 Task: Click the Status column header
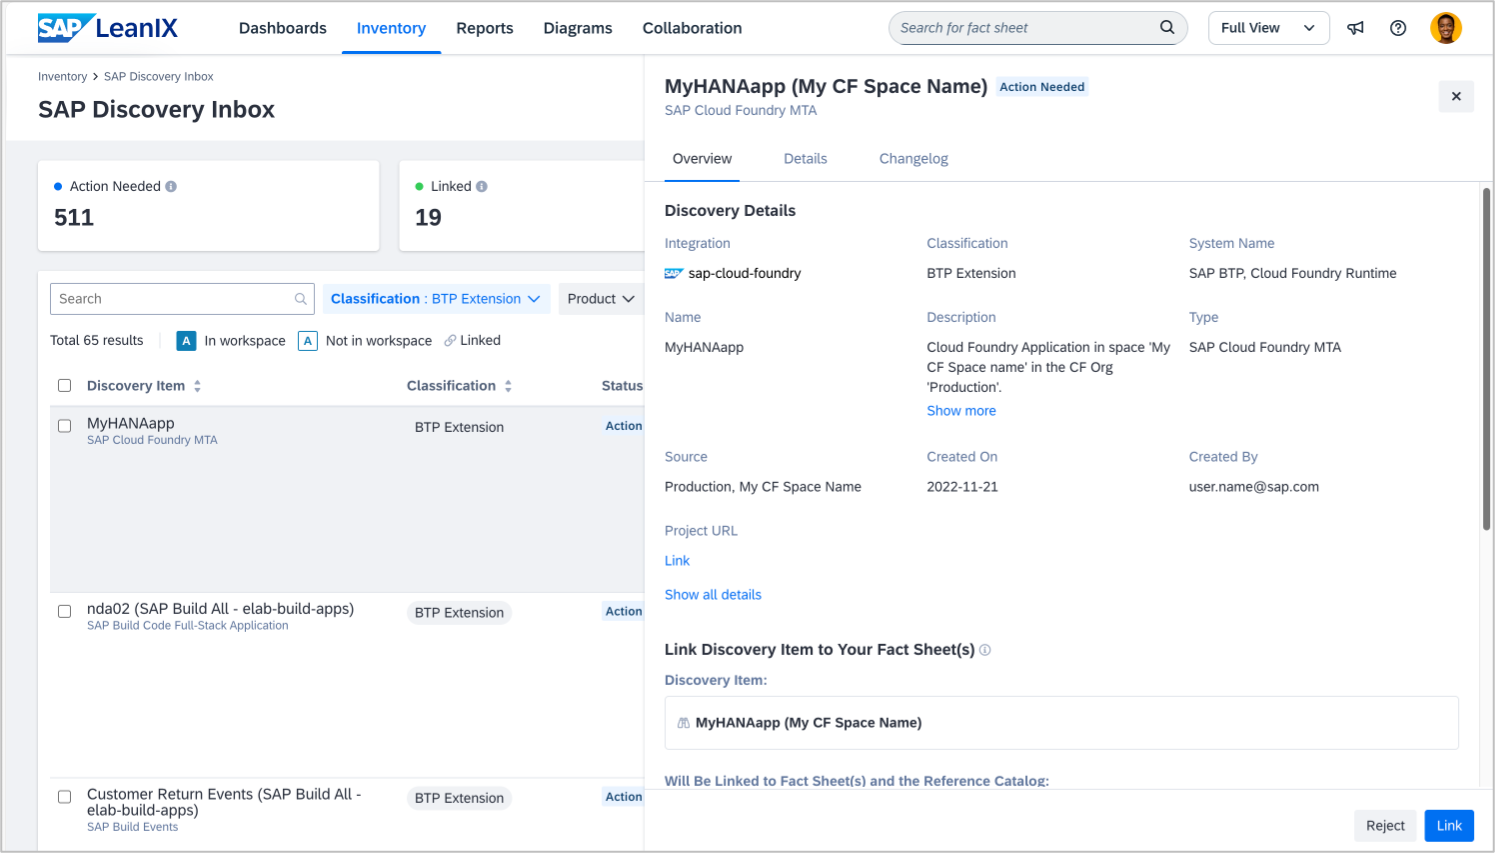(x=622, y=386)
